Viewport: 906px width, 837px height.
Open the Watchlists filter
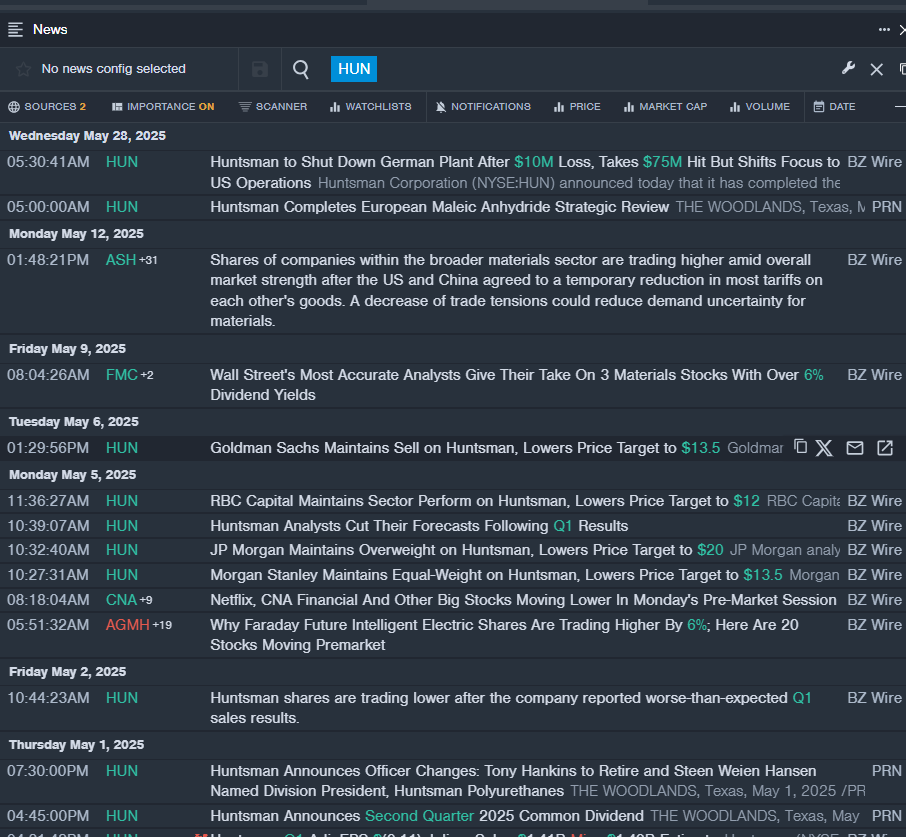[x=370, y=107]
